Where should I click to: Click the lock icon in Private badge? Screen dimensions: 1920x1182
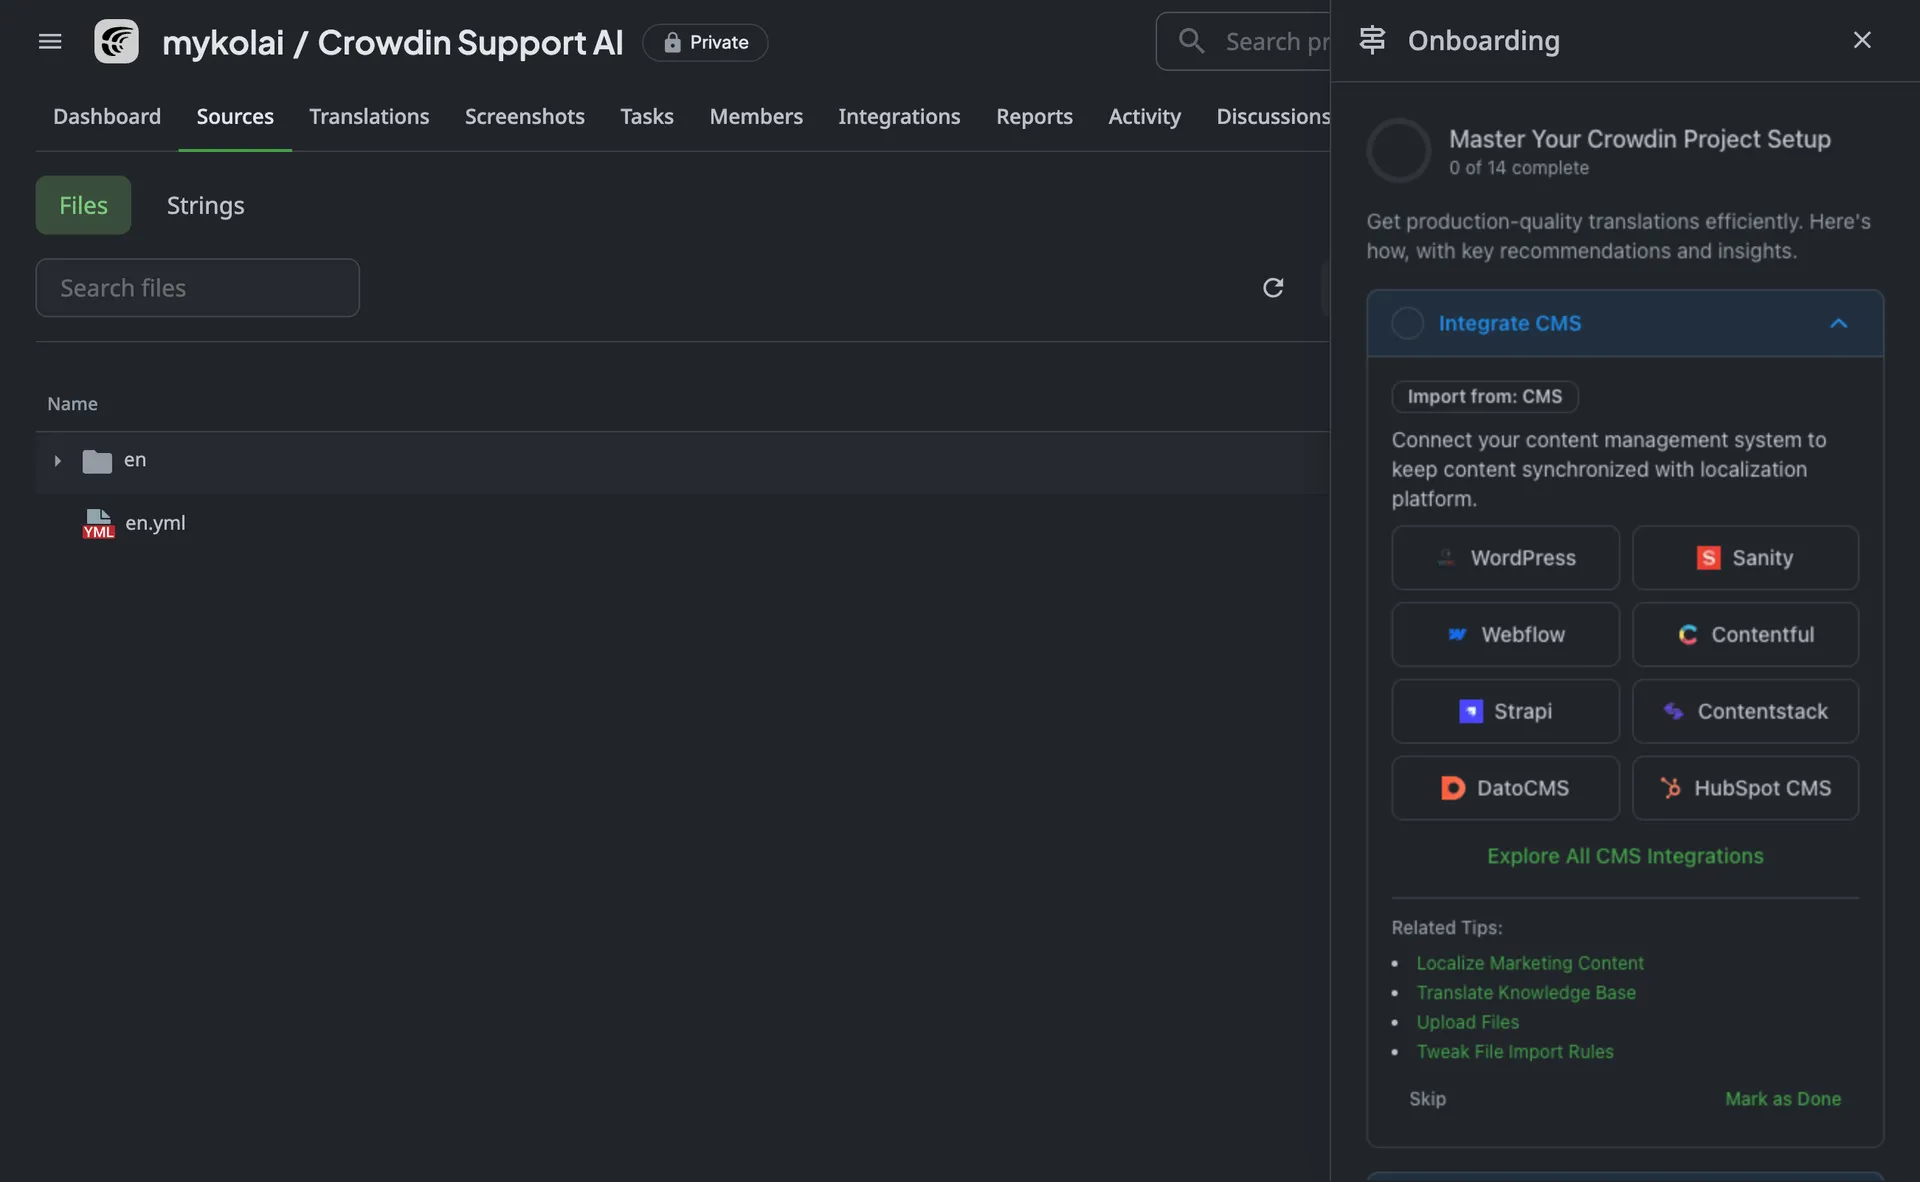tap(672, 42)
